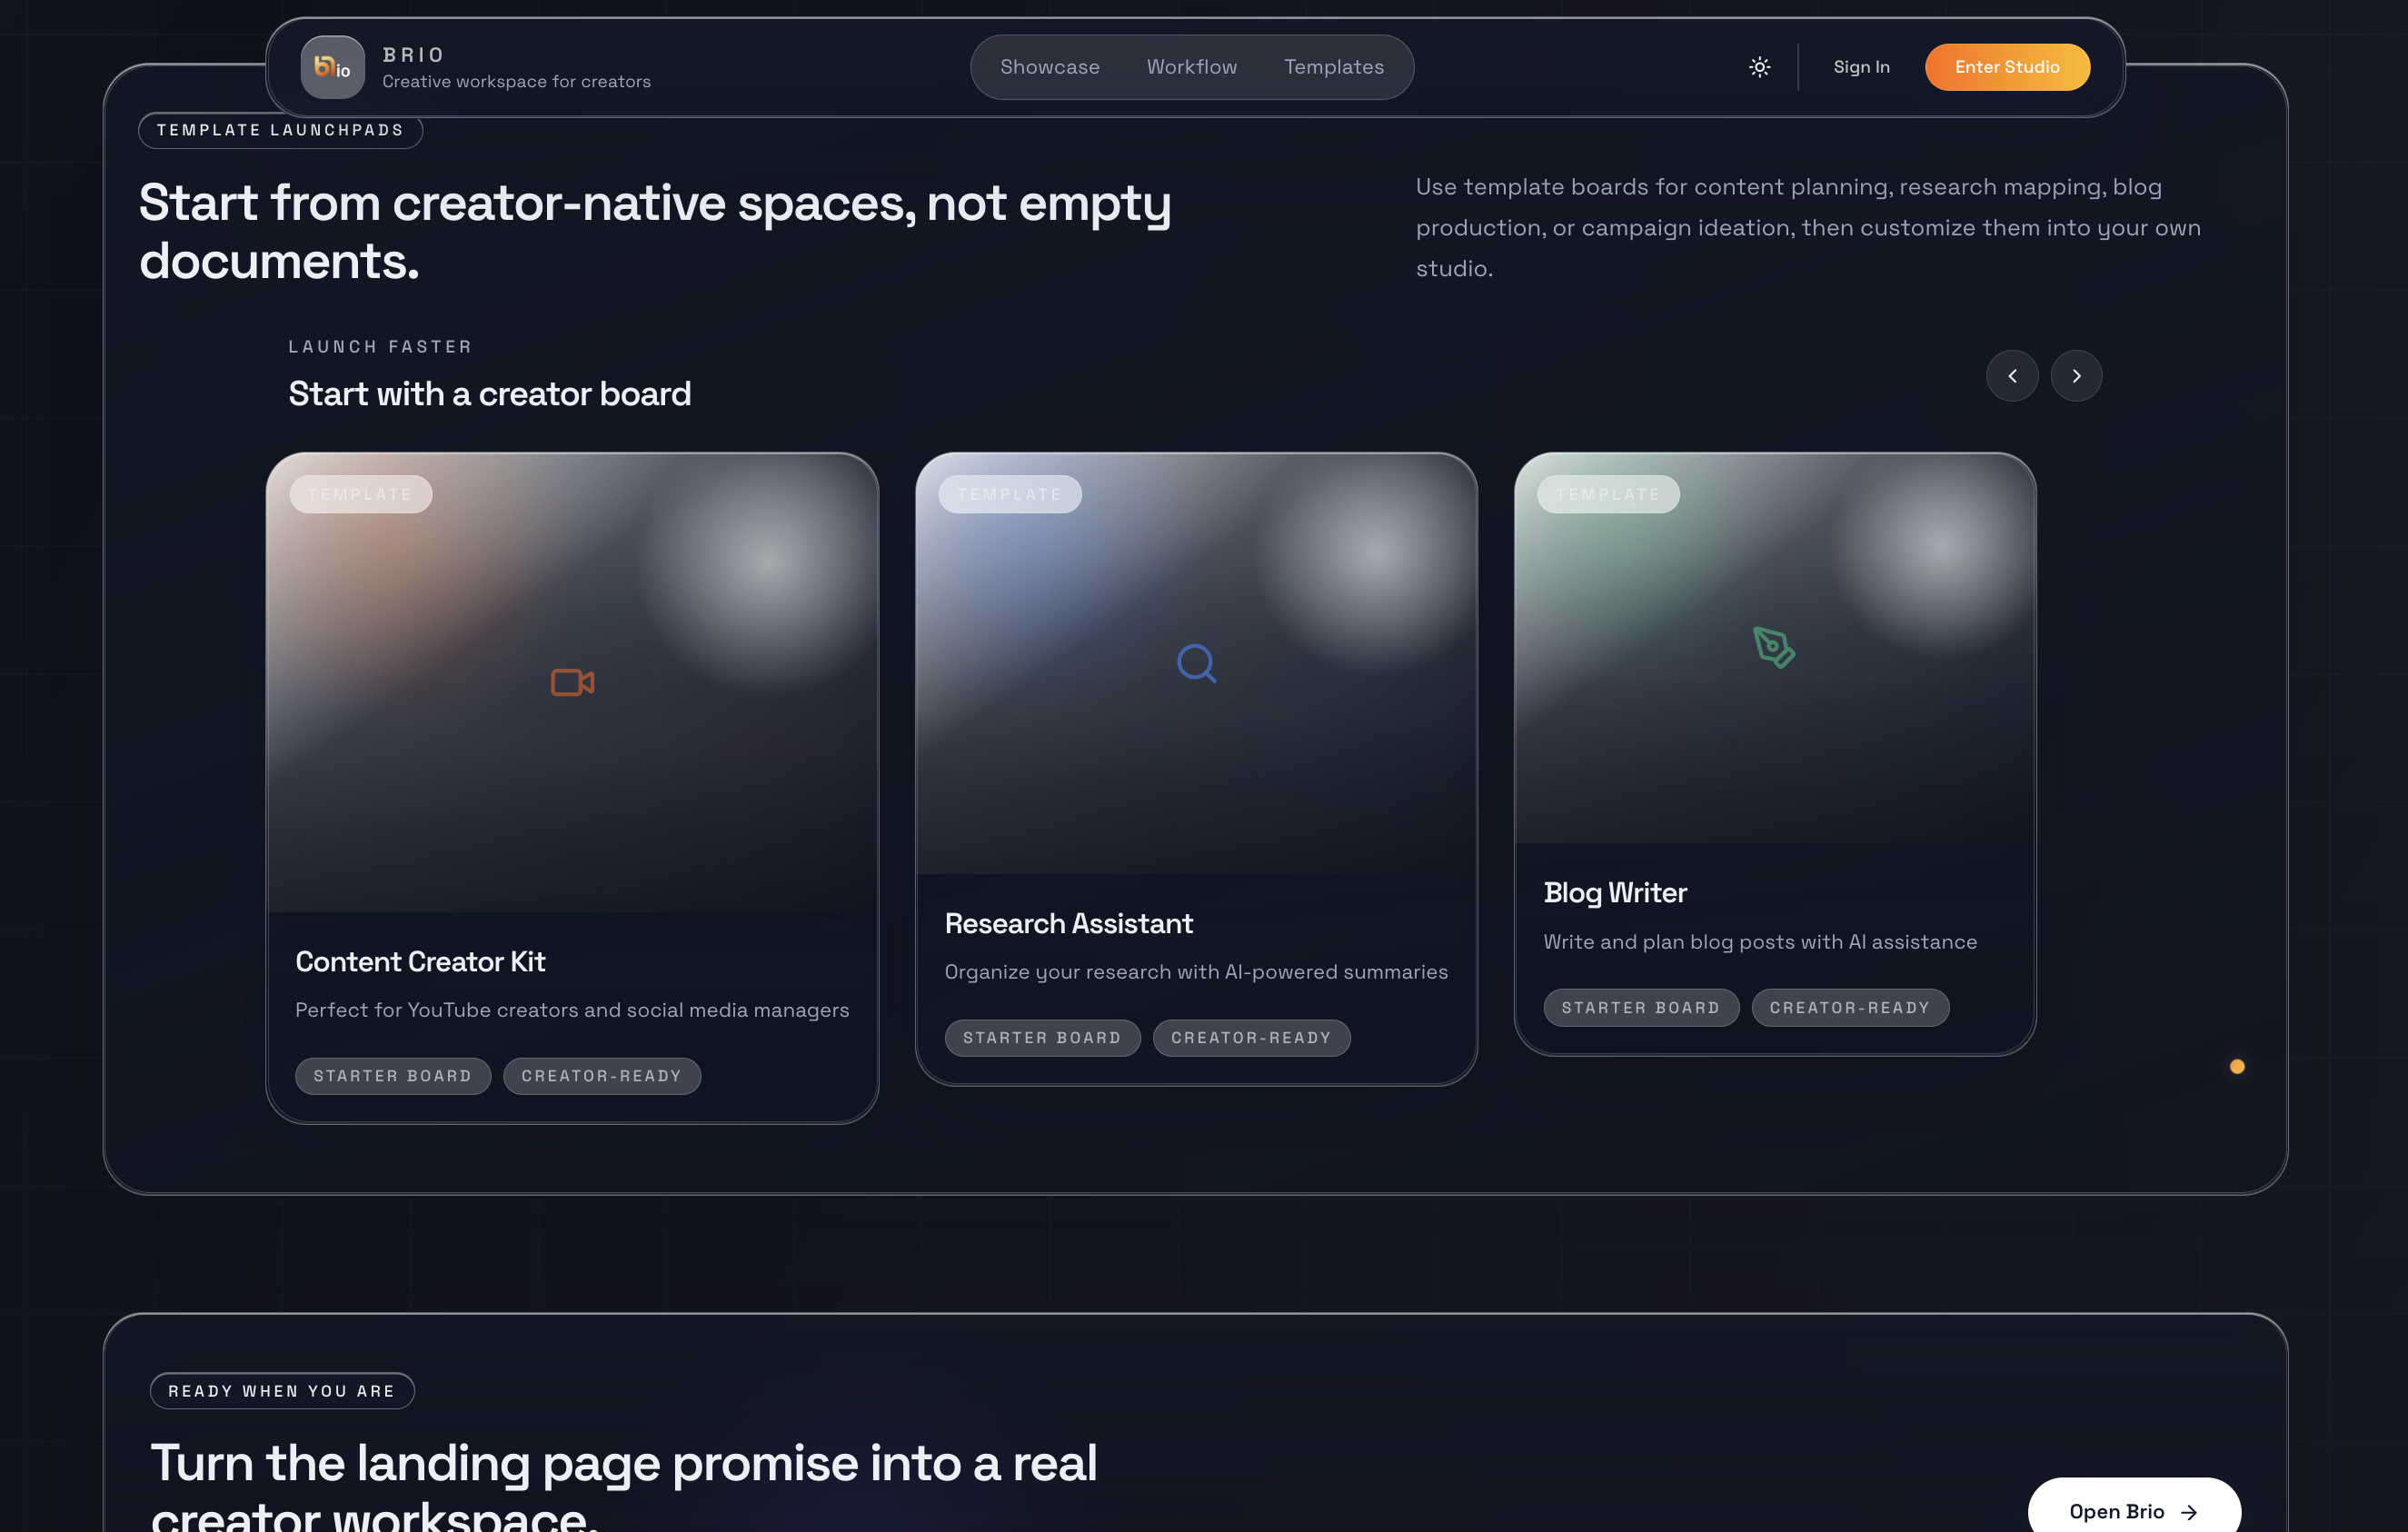This screenshot has height=1532, width=2408.
Task: Click Creator-Ready tag on Blog Writer card
Action: (x=1849, y=1007)
